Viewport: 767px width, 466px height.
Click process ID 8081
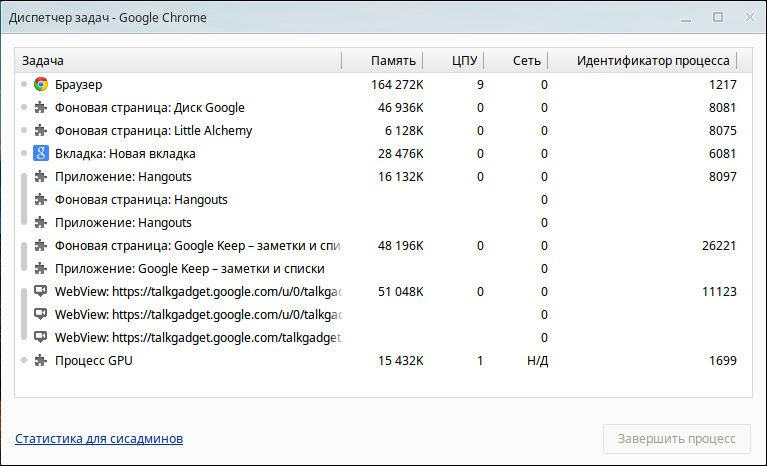pos(722,108)
